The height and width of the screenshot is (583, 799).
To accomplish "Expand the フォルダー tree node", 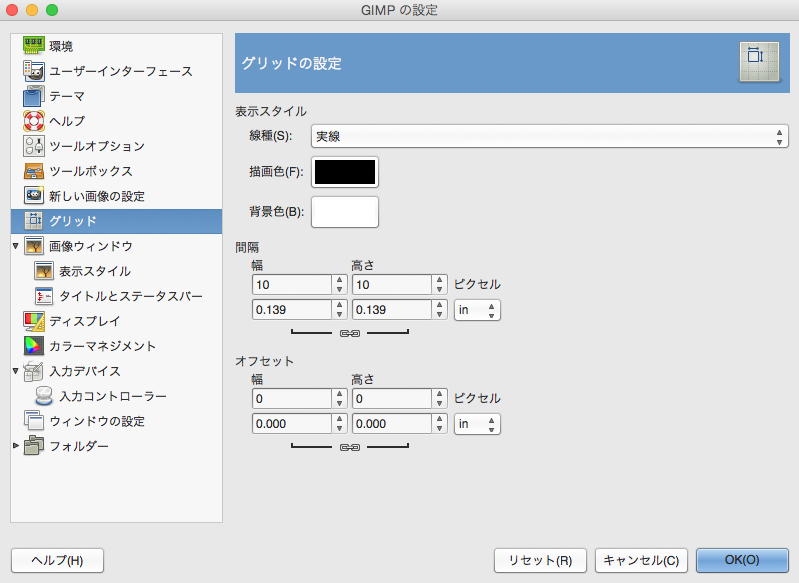I will [x=15, y=446].
